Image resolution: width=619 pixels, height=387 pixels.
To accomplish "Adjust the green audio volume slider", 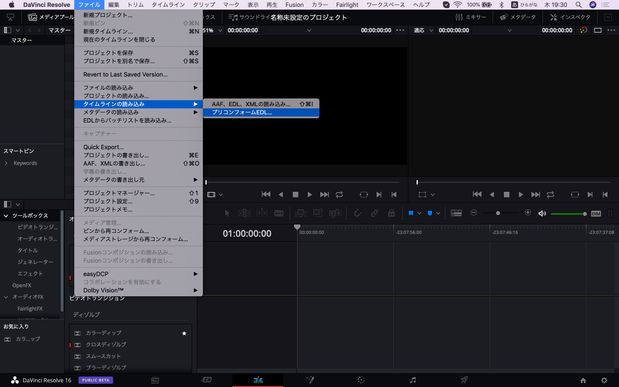I will [568, 214].
